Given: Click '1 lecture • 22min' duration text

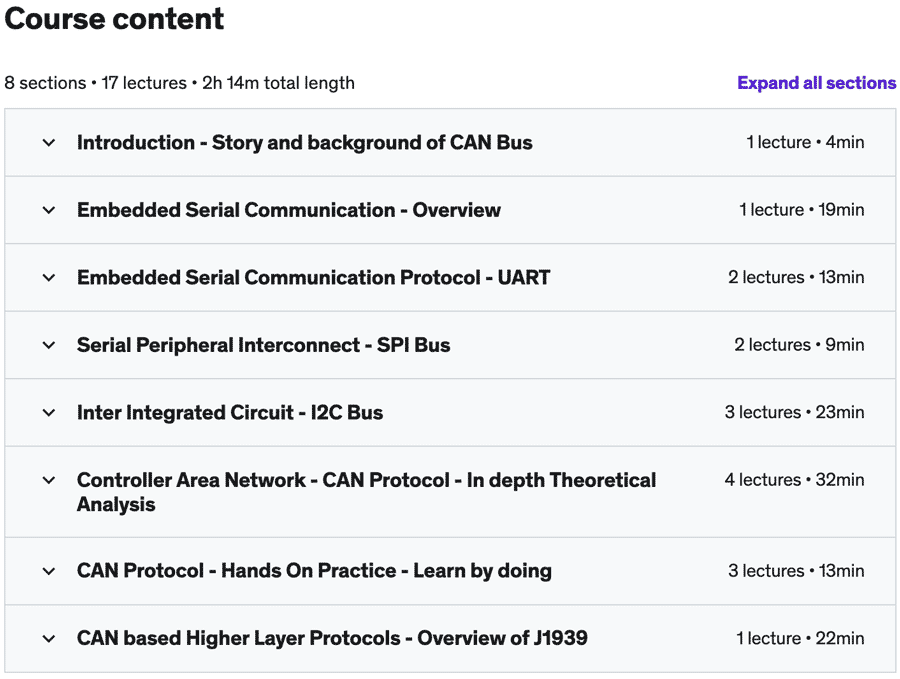Looking at the screenshot, I should pyautogui.click(x=800, y=638).
